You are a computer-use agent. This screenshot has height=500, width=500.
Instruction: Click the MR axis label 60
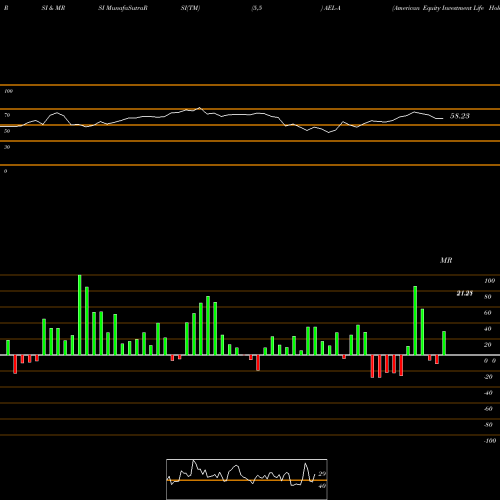pyautogui.click(x=488, y=313)
